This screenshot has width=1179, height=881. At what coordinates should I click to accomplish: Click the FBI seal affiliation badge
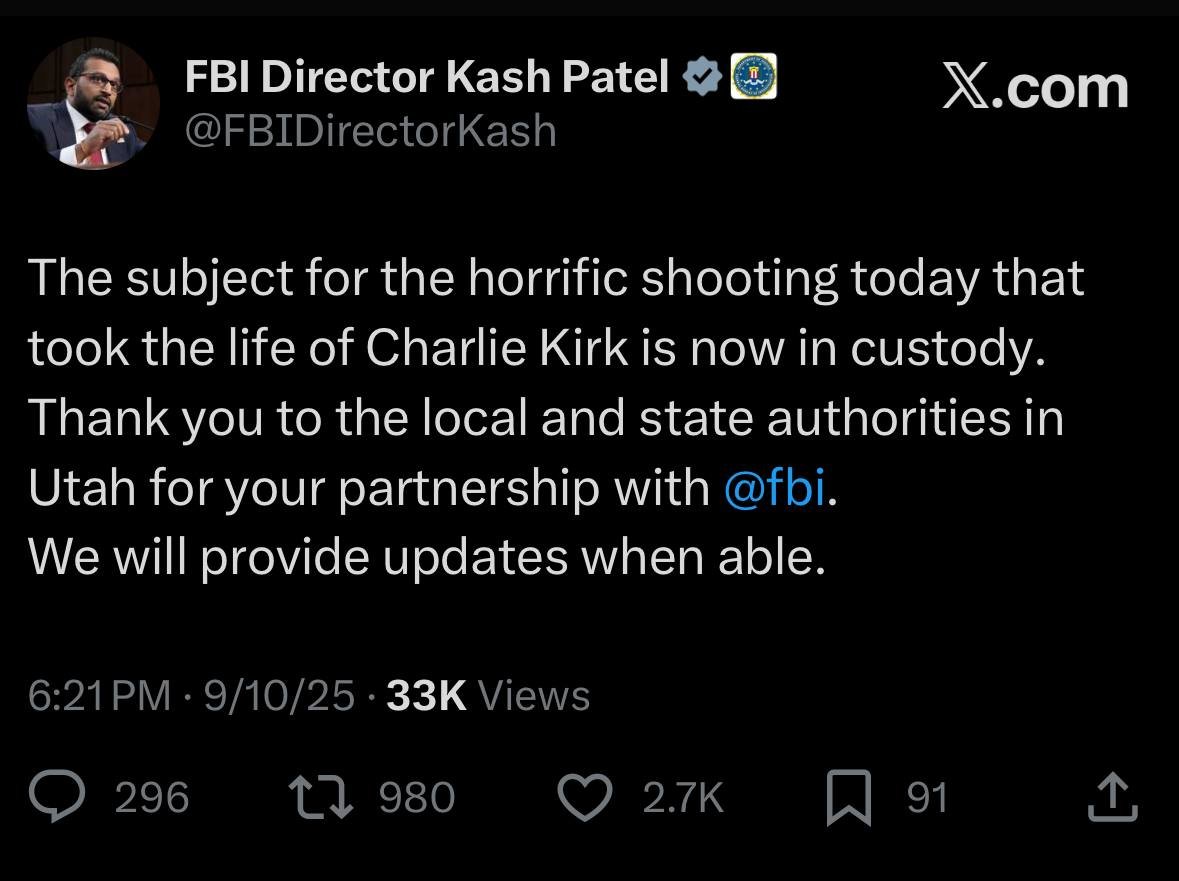point(754,78)
